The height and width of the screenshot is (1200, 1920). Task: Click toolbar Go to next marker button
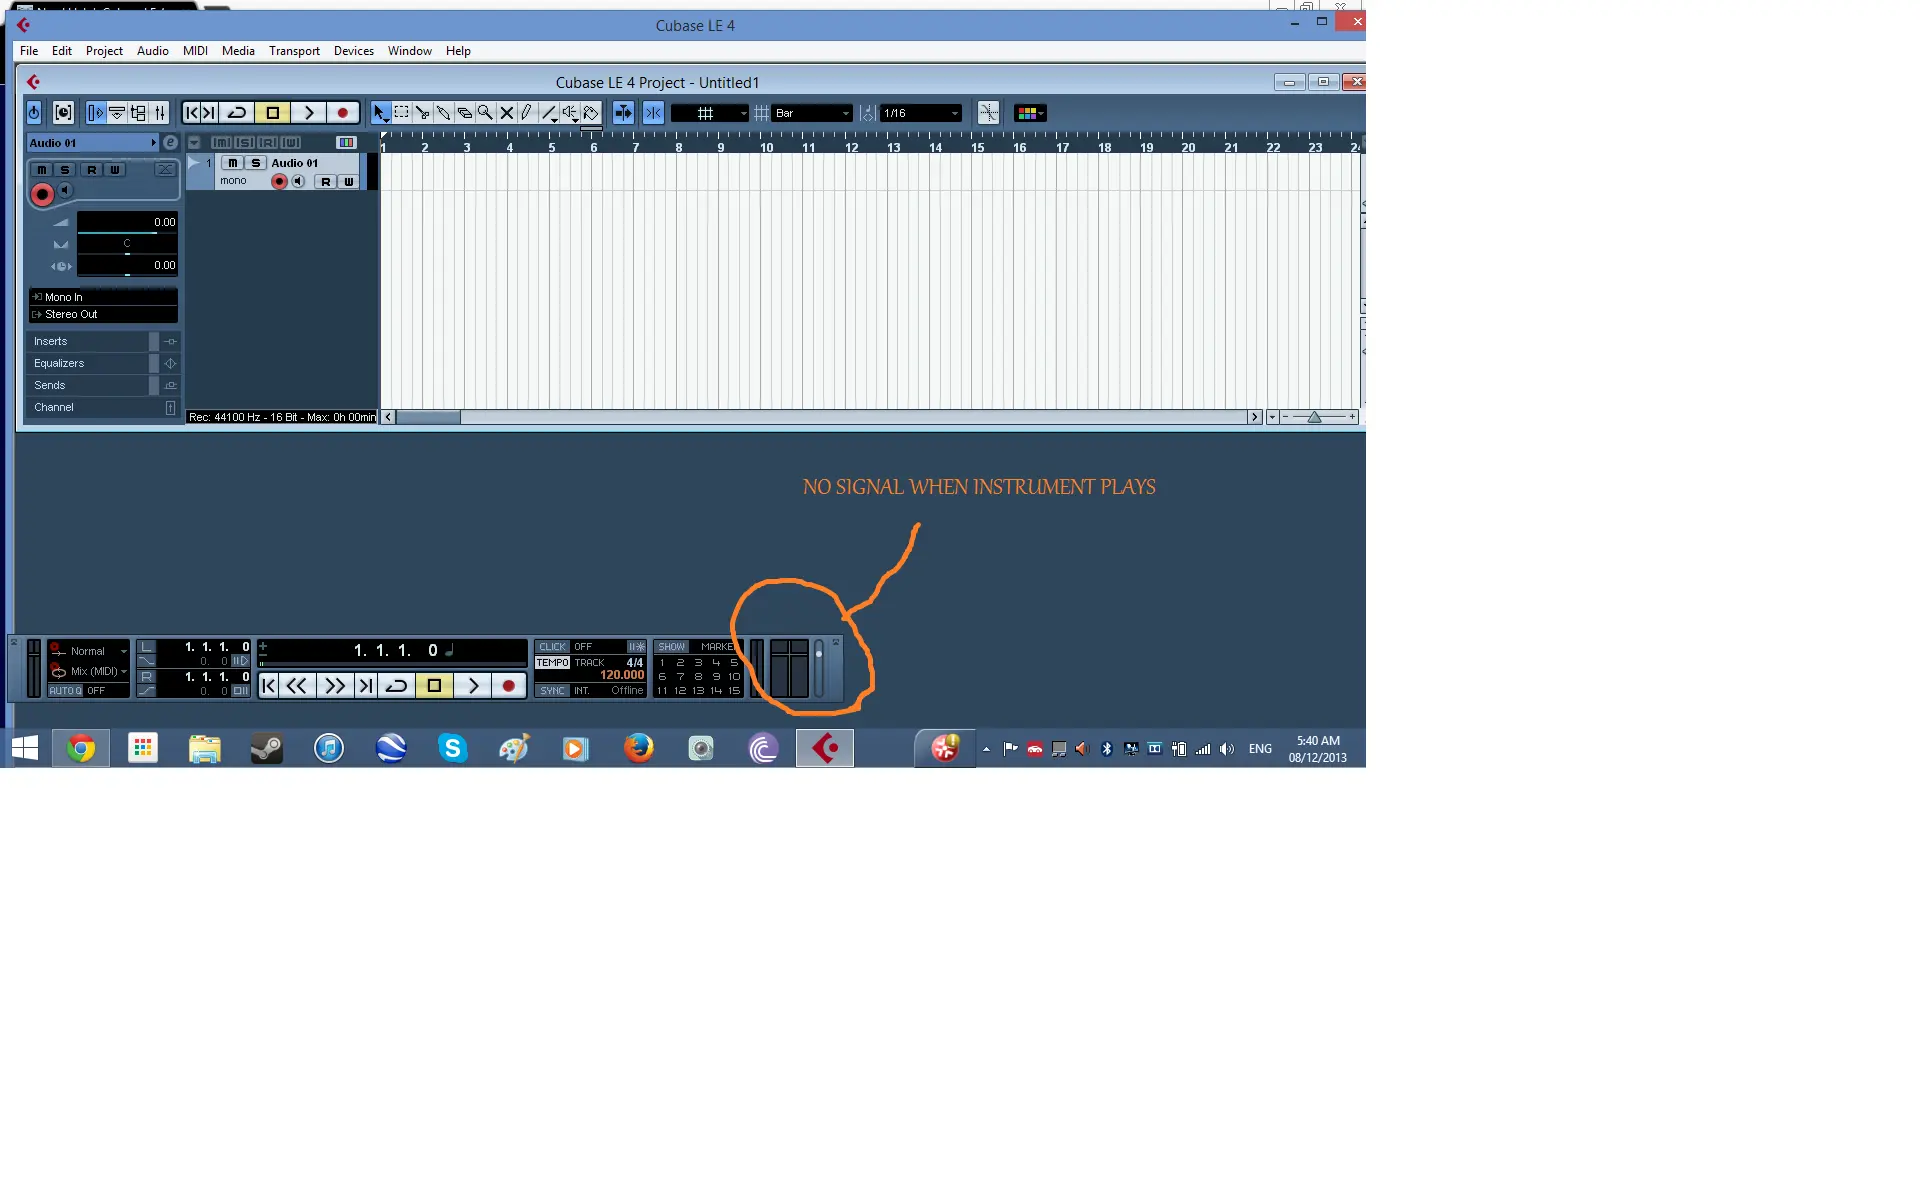[x=209, y=113]
